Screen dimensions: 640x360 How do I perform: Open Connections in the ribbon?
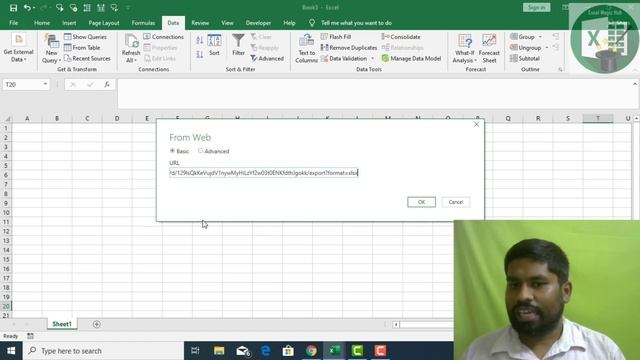pyautogui.click(x=164, y=37)
